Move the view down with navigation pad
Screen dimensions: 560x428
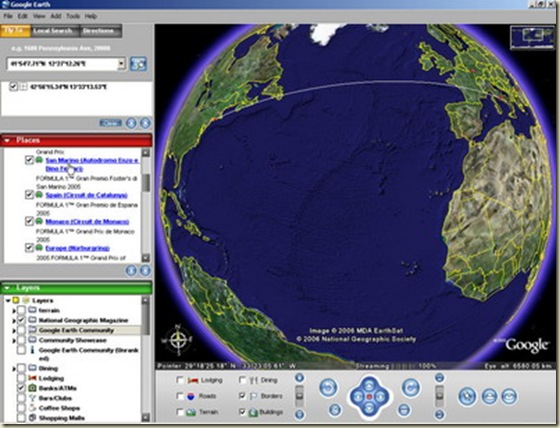369,408
